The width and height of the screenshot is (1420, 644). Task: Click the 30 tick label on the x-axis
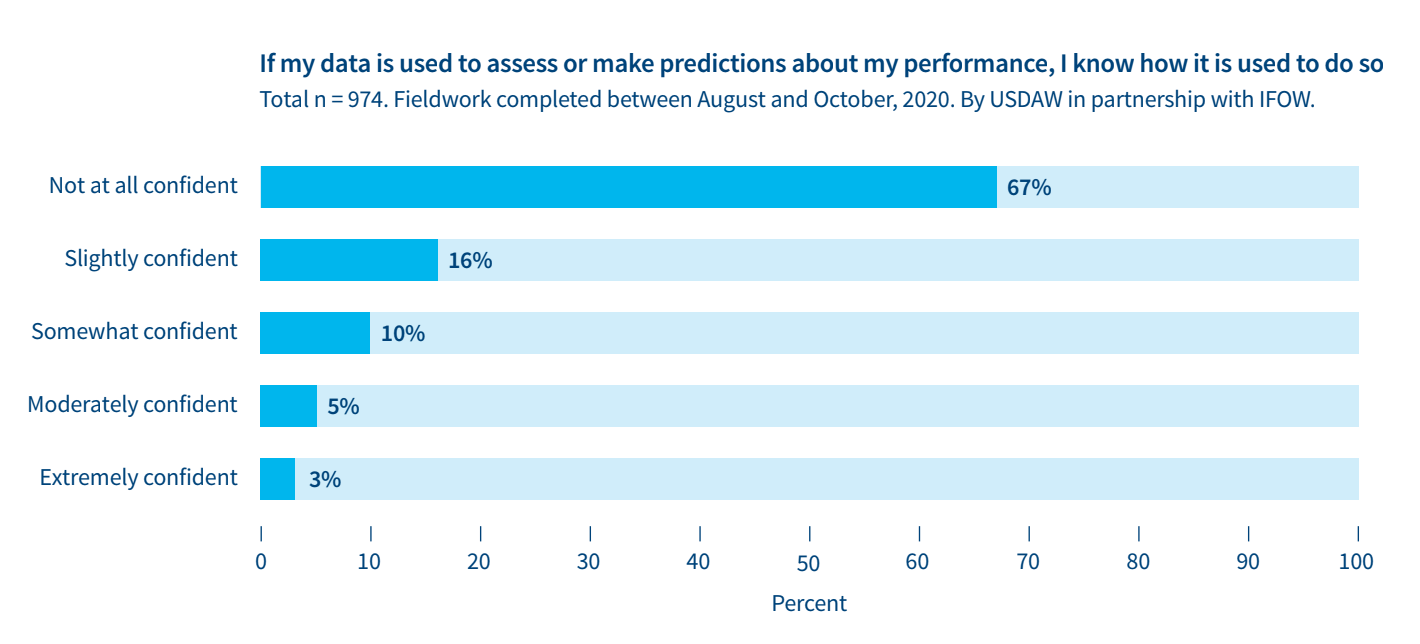click(x=589, y=562)
